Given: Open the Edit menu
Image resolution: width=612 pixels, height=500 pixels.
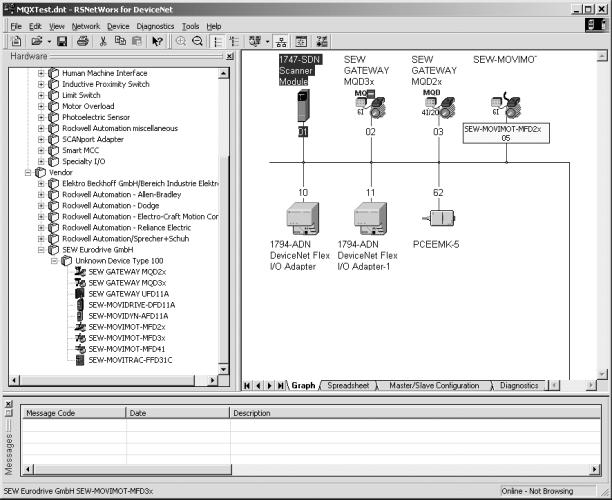Looking at the screenshot, I should (x=35, y=27).
